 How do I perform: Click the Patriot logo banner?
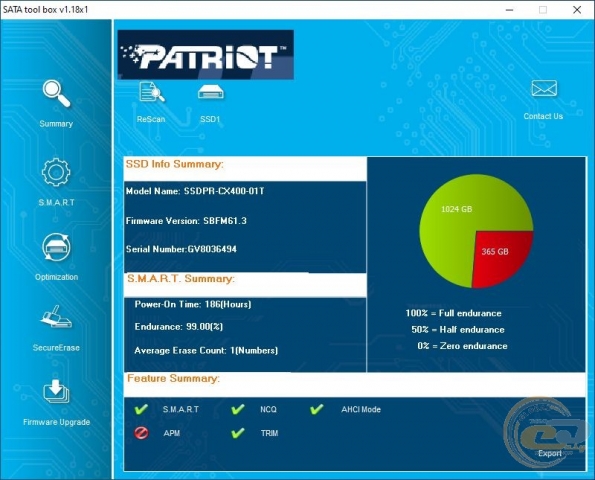coord(206,55)
